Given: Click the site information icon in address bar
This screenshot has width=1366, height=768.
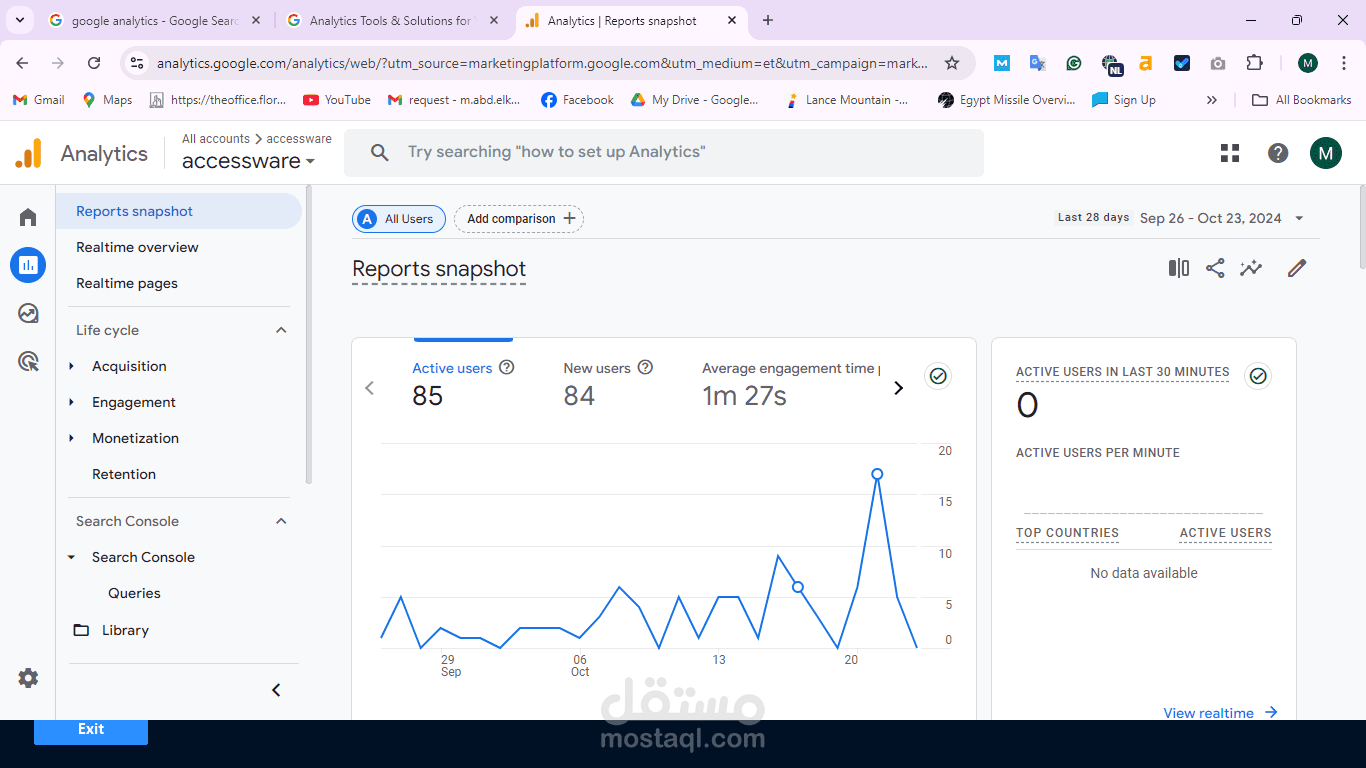Looking at the screenshot, I should (x=138, y=63).
